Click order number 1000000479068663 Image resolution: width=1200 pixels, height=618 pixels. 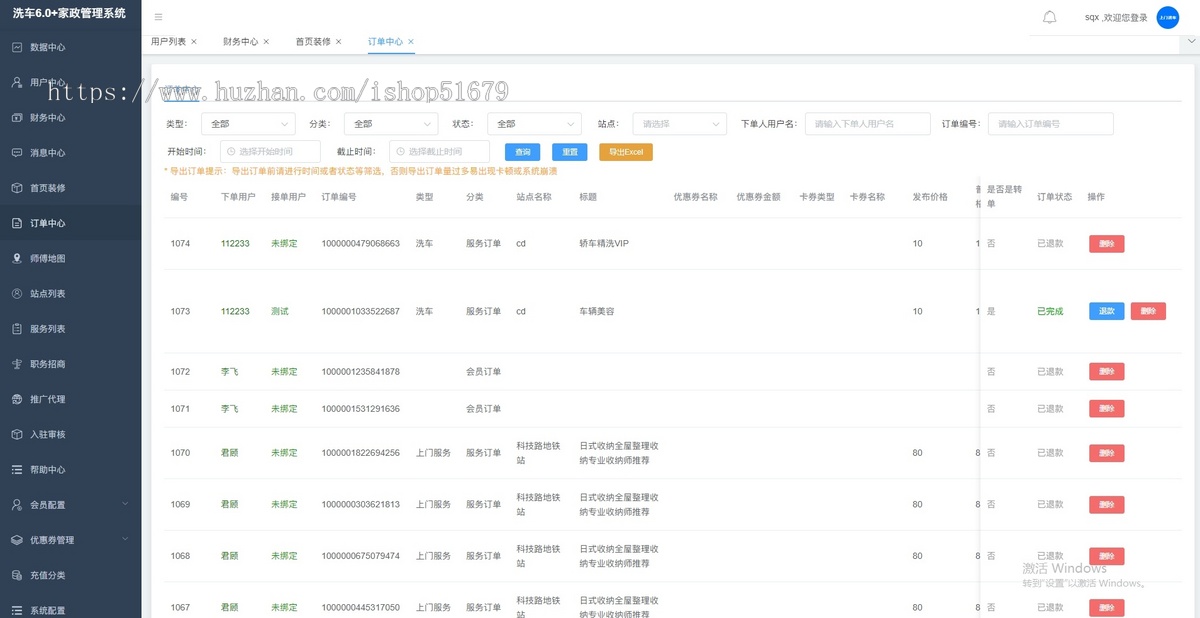(361, 243)
